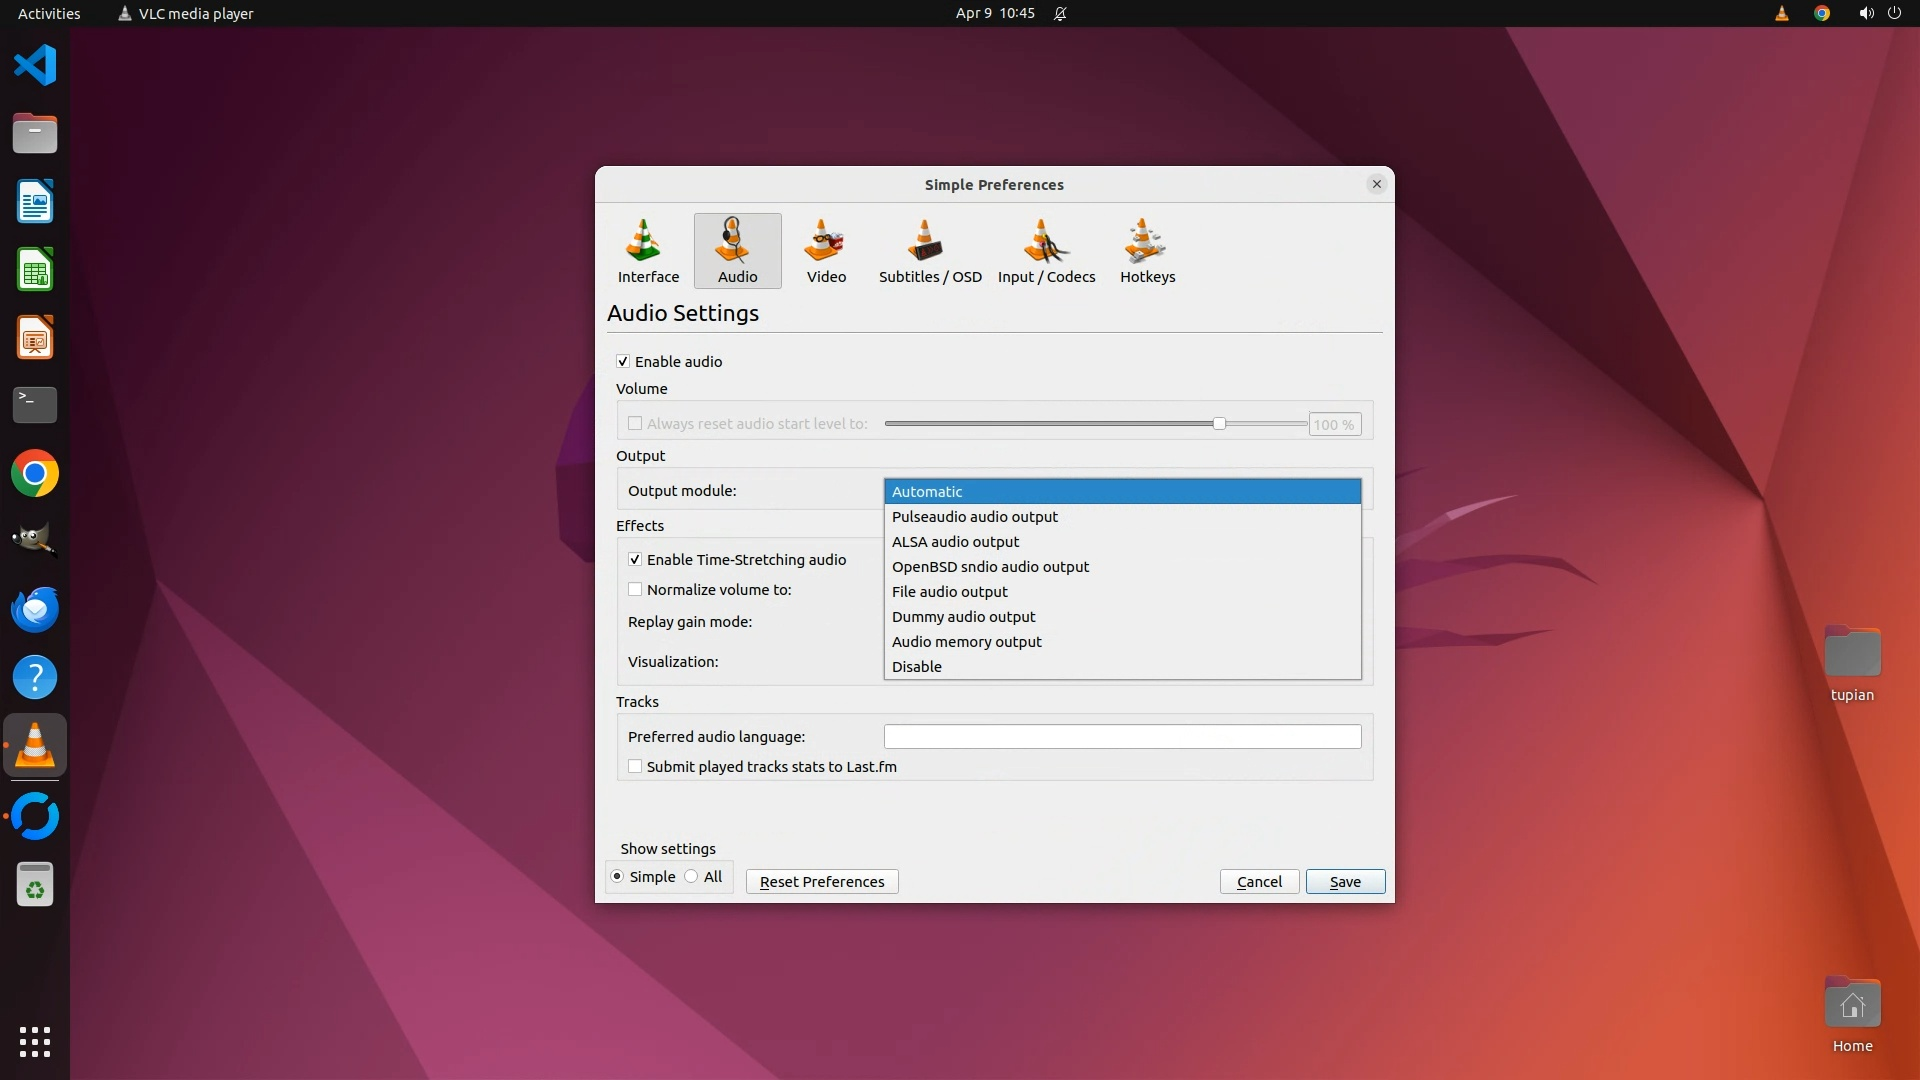
Task: Enable Last.fm track stats submission
Action: point(635,767)
